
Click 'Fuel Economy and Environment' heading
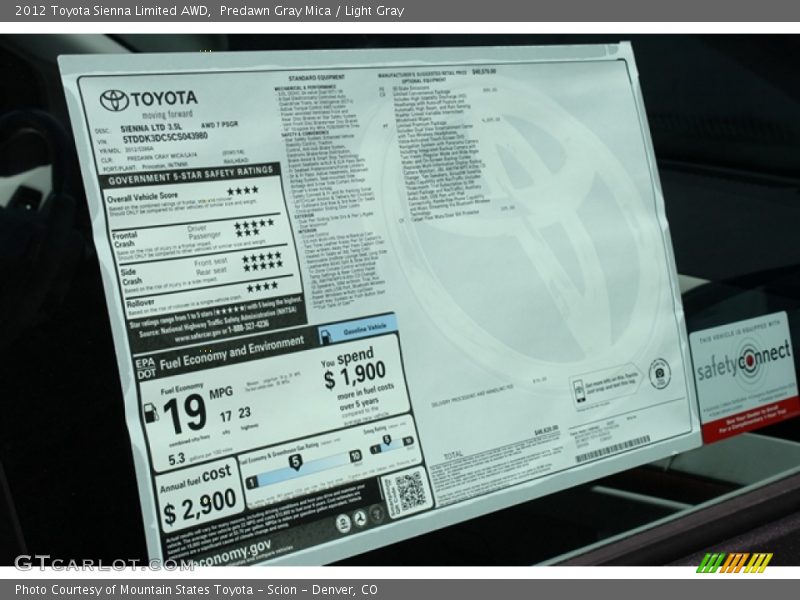click(232, 353)
